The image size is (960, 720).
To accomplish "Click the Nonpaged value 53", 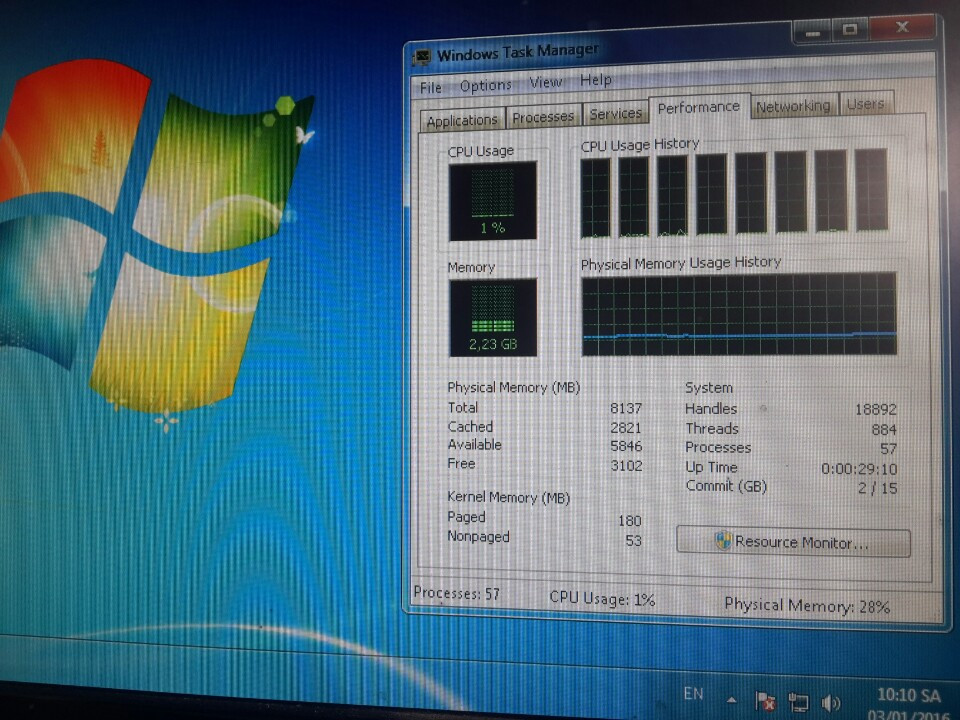I will pyautogui.click(x=633, y=541).
